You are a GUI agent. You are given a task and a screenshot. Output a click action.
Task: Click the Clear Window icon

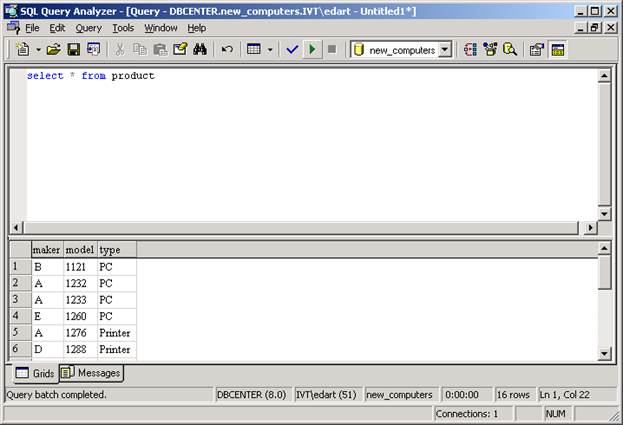click(x=180, y=50)
